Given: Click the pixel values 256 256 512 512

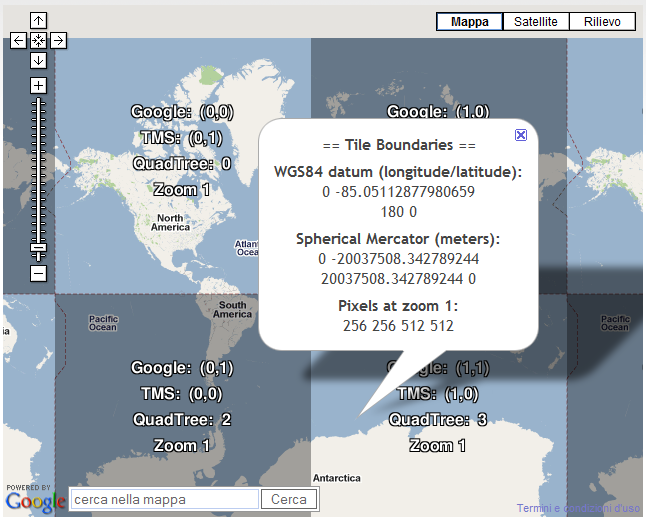Looking at the screenshot, I should click(398, 326).
